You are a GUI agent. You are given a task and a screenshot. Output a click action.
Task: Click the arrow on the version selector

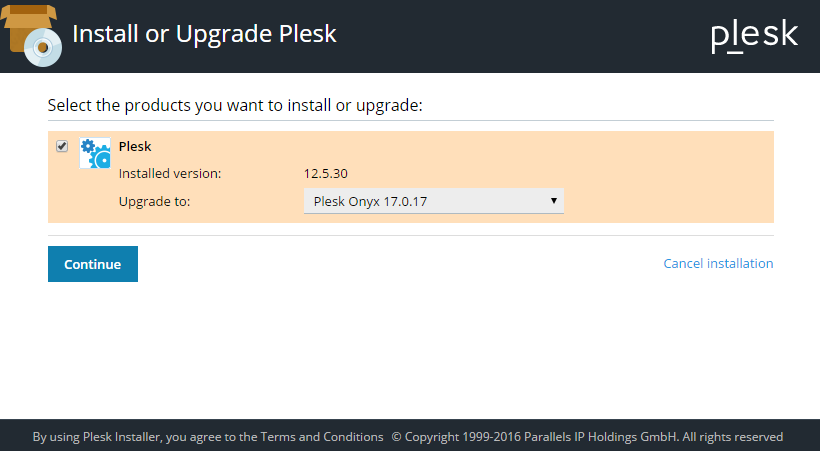pos(553,201)
